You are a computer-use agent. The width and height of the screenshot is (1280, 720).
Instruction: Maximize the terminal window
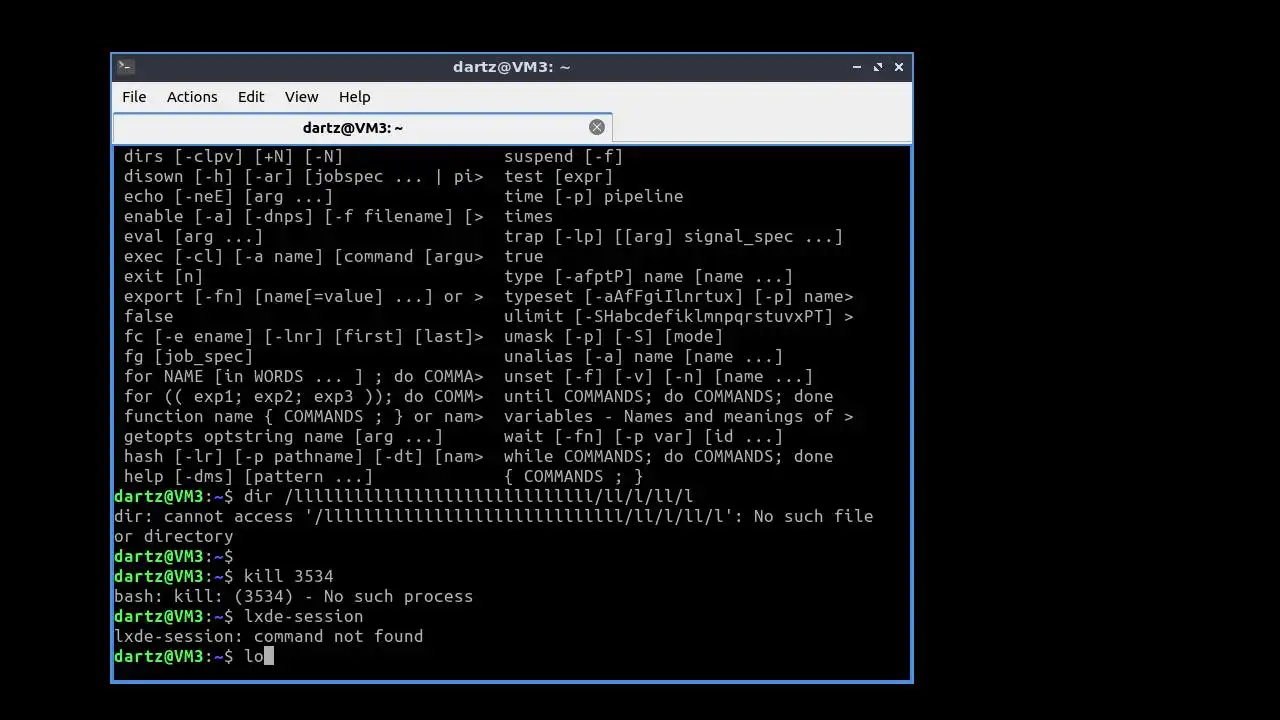tap(878, 67)
